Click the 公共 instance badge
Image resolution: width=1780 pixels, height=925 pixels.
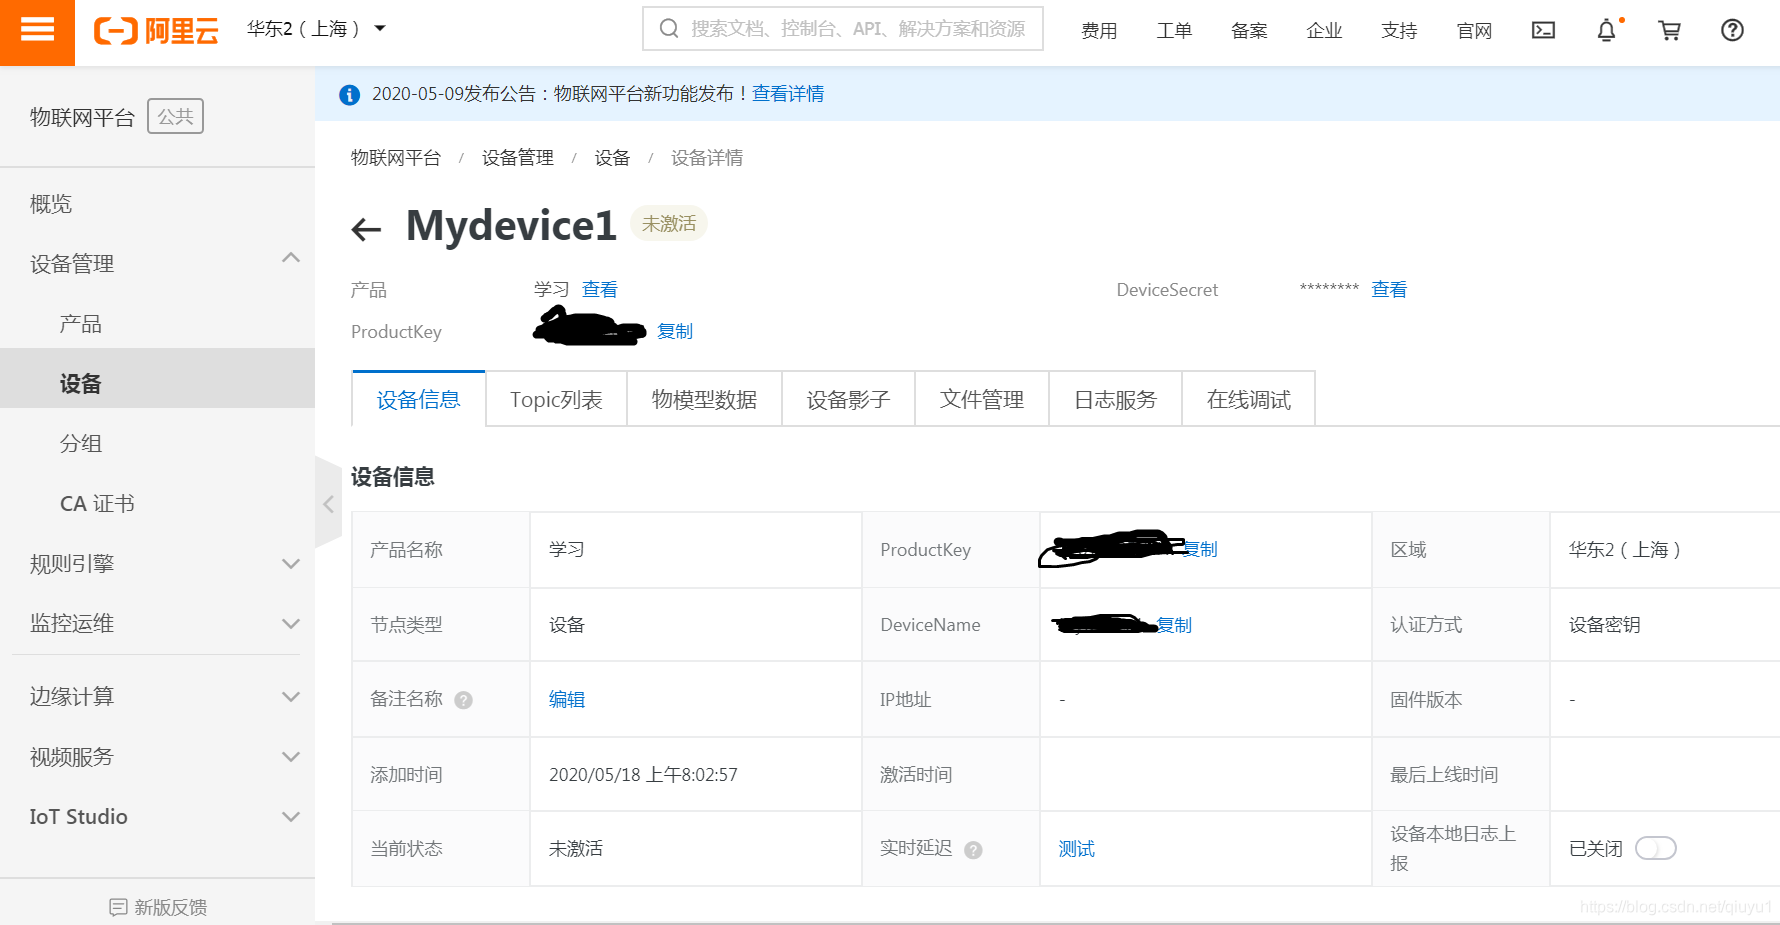point(175,116)
